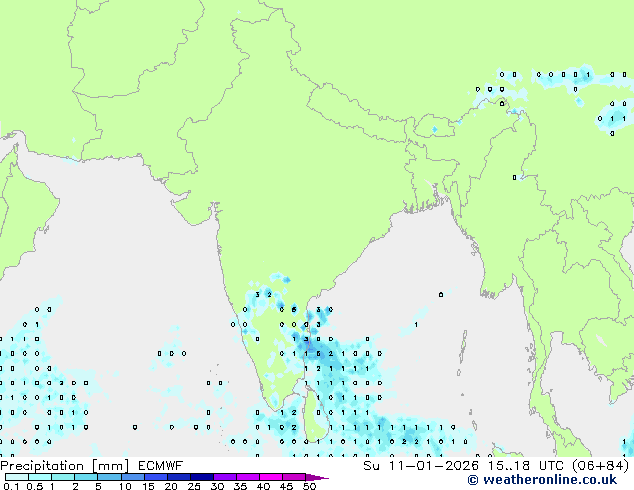Click the 10–15 mm legend swatch
This screenshot has width=634, height=490.
133,477
